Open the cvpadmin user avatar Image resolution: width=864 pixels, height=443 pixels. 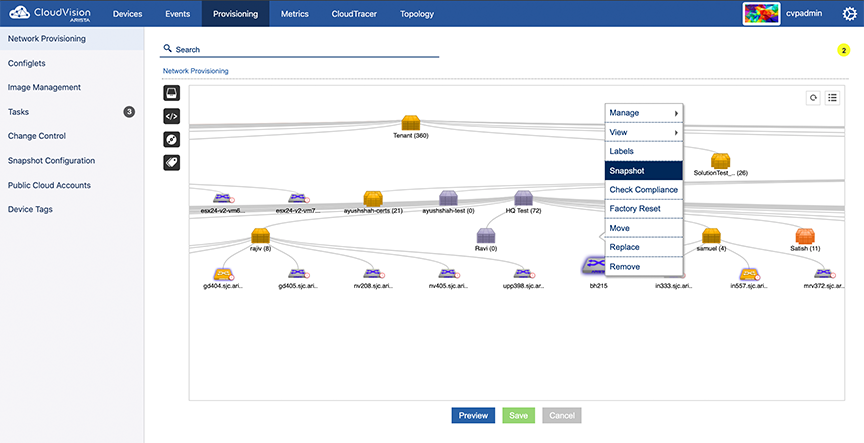click(761, 13)
